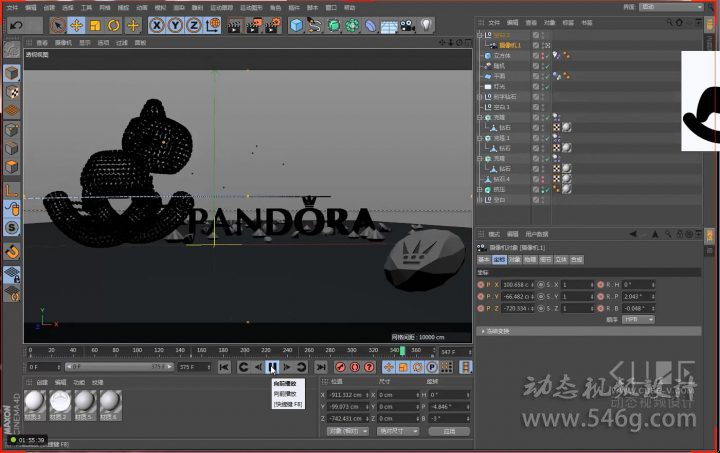The image size is (720, 453).
Task: Switch to the Object tab in attributes
Action: pos(515,260)
